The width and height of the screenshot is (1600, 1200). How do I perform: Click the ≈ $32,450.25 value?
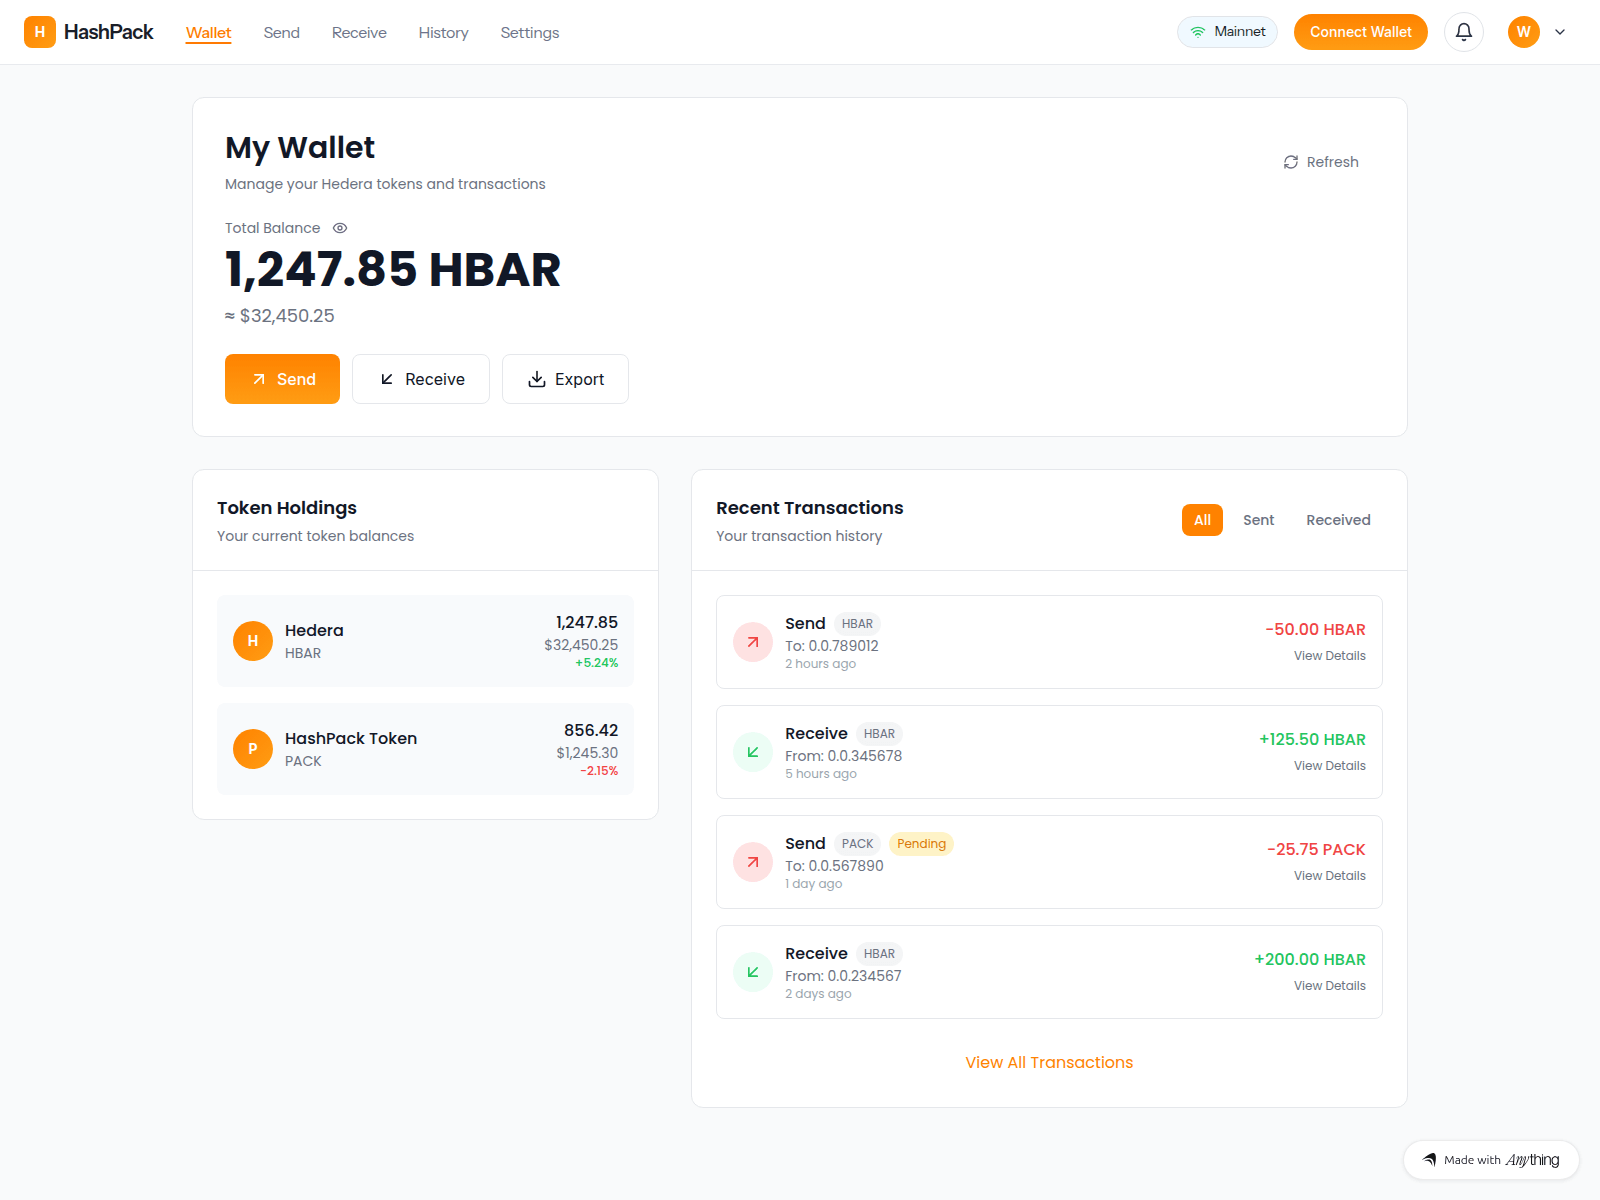coord(280,316)
